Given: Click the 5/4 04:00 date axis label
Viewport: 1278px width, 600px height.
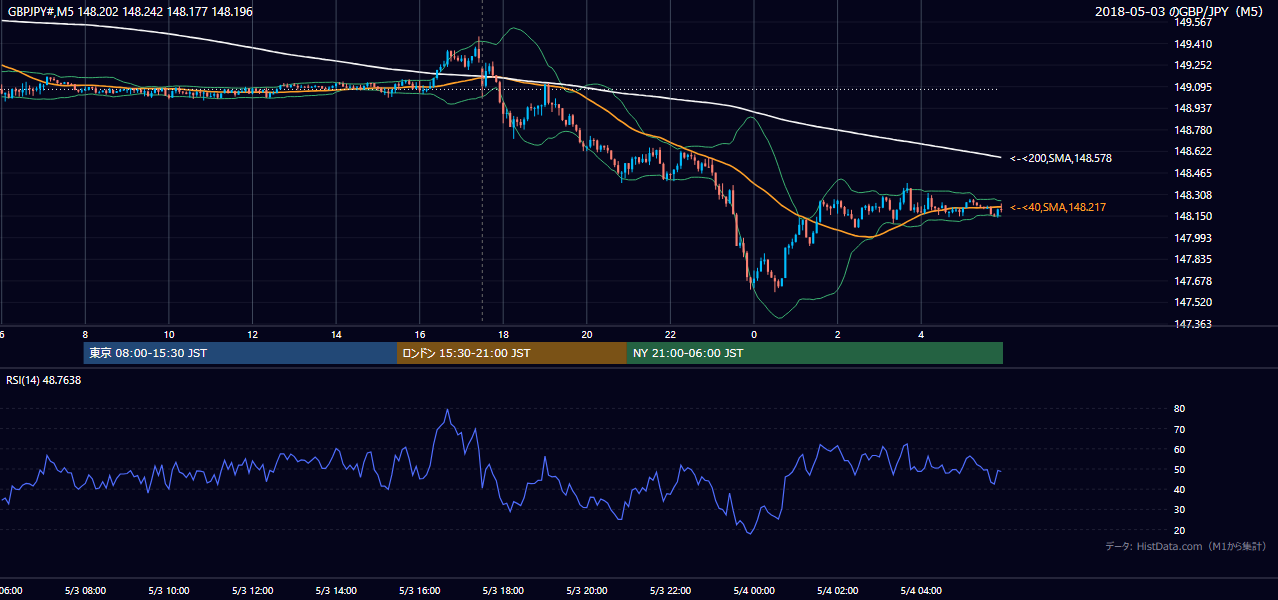Looking at the screenshot, I should (922, 591).
